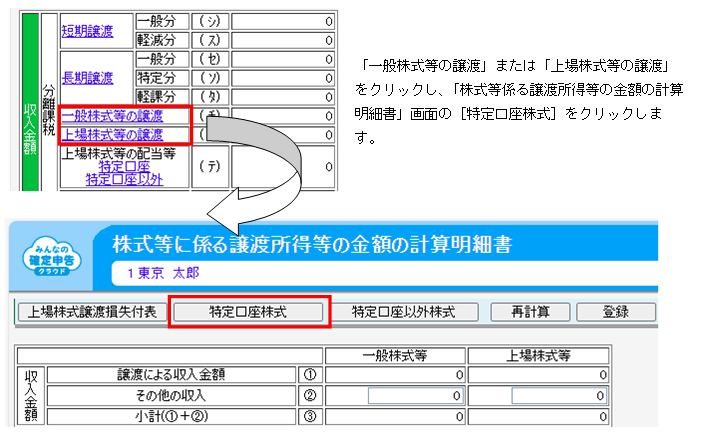Click the 短期譲渡 軽減分 (ス) amount cell
The image size is (719, 438).
click(x=283, y=40)
